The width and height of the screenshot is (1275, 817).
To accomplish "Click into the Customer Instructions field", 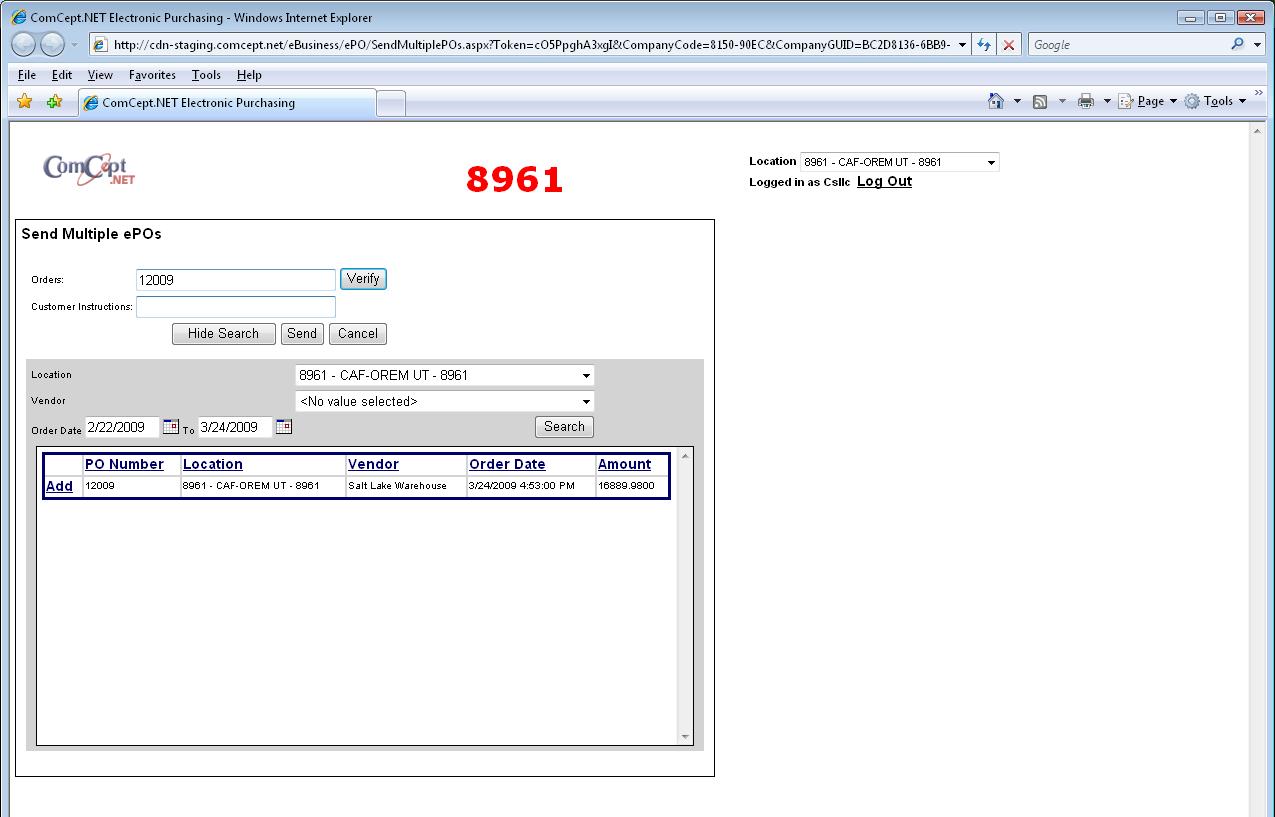I will [x=236, y=307].
